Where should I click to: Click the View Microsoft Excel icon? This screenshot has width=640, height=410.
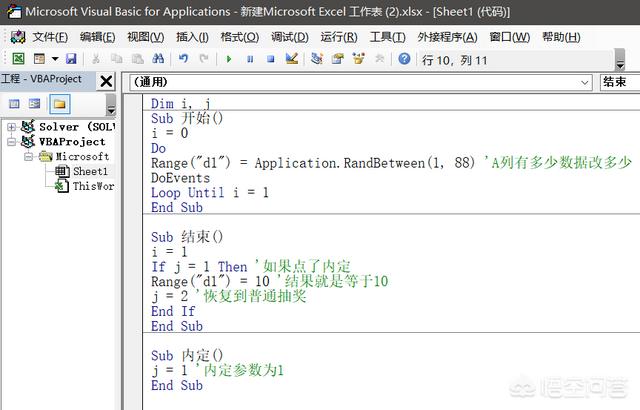pyautogui.click(x=18, y=59)
